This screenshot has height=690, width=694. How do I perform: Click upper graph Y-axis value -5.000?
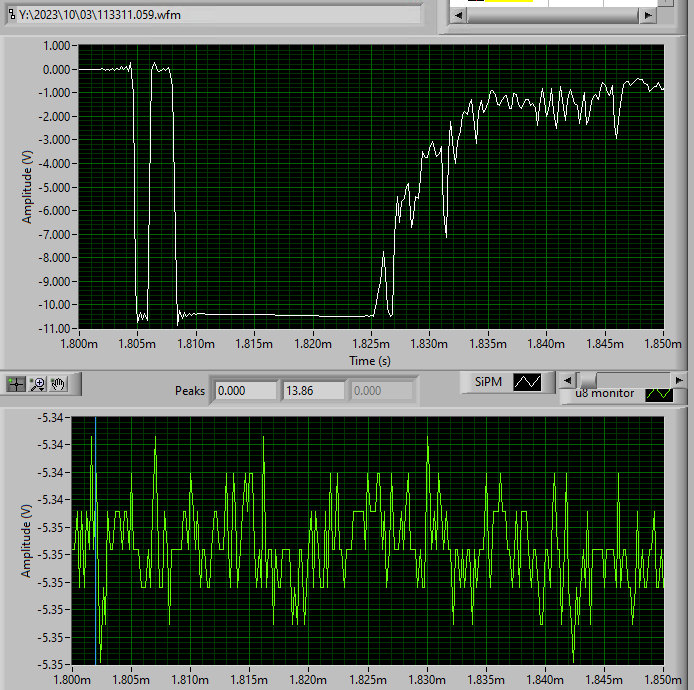[x=54, y=188]
